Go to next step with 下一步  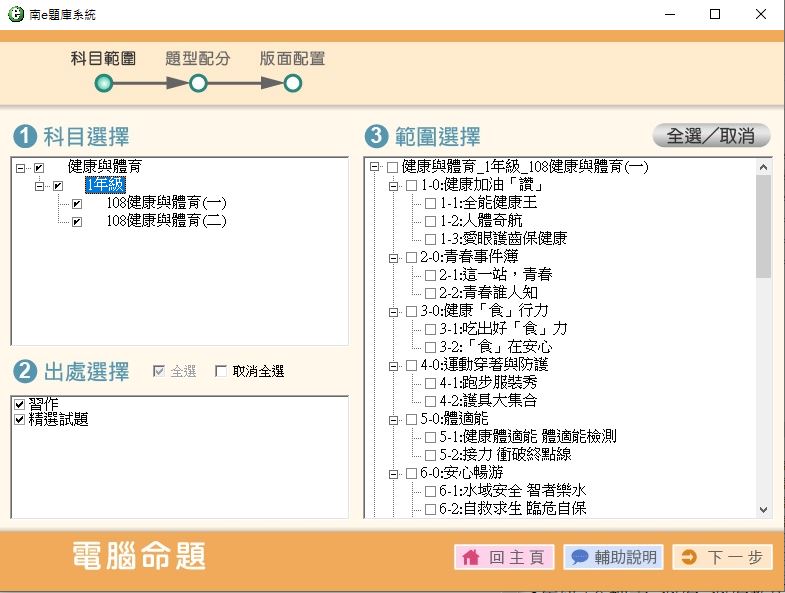click(722, 557)
